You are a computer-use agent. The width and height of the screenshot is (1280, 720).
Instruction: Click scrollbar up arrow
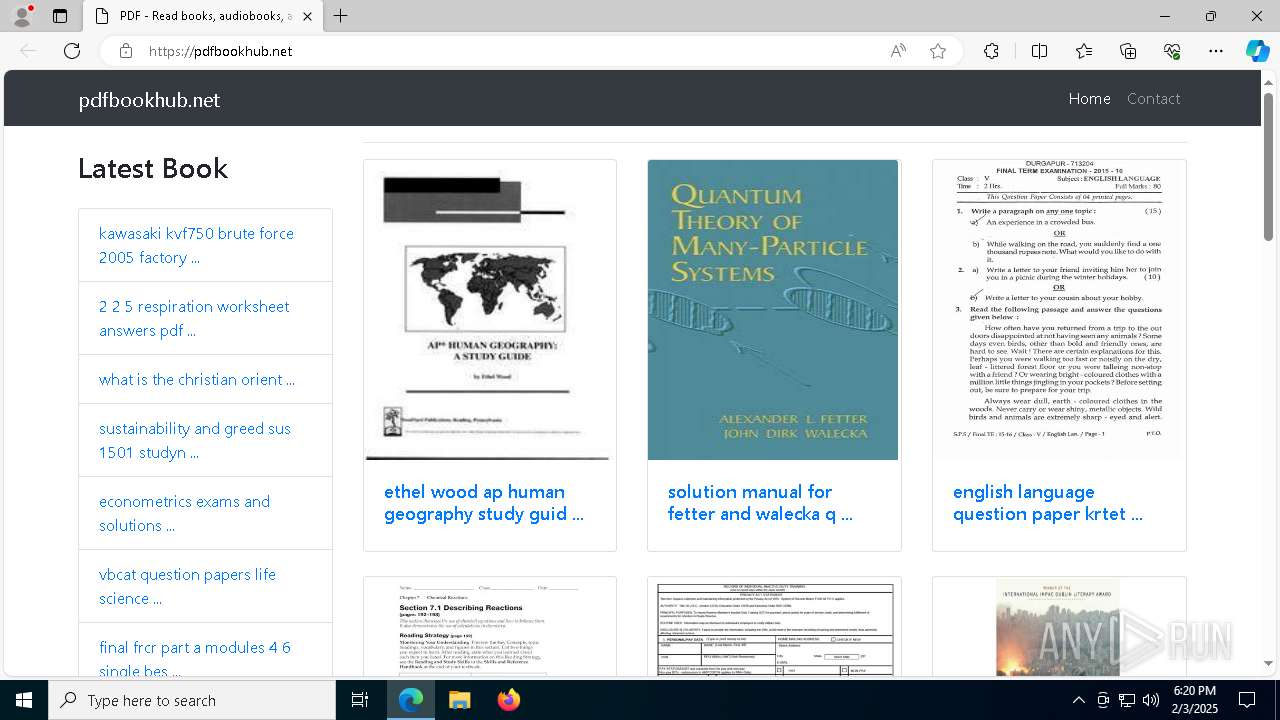click(1268, 82)
